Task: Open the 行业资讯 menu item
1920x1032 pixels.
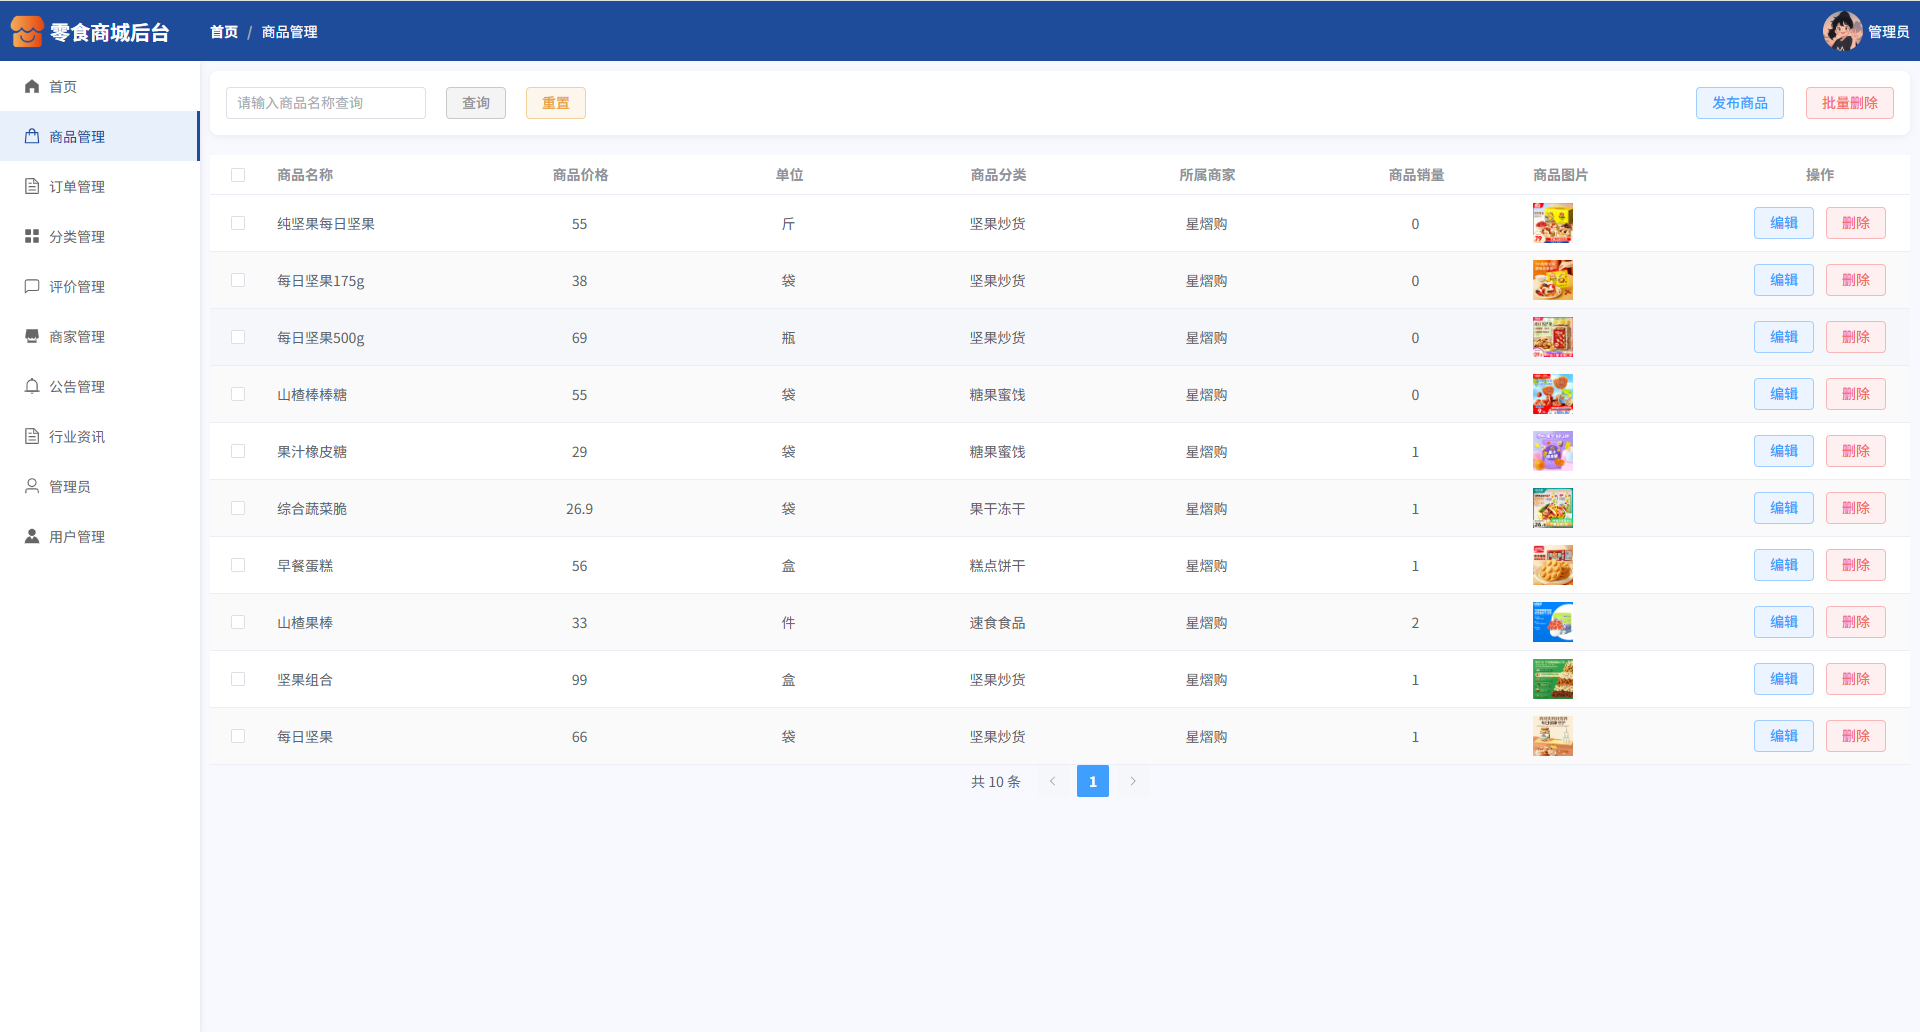Action: (x=77, y=437)
